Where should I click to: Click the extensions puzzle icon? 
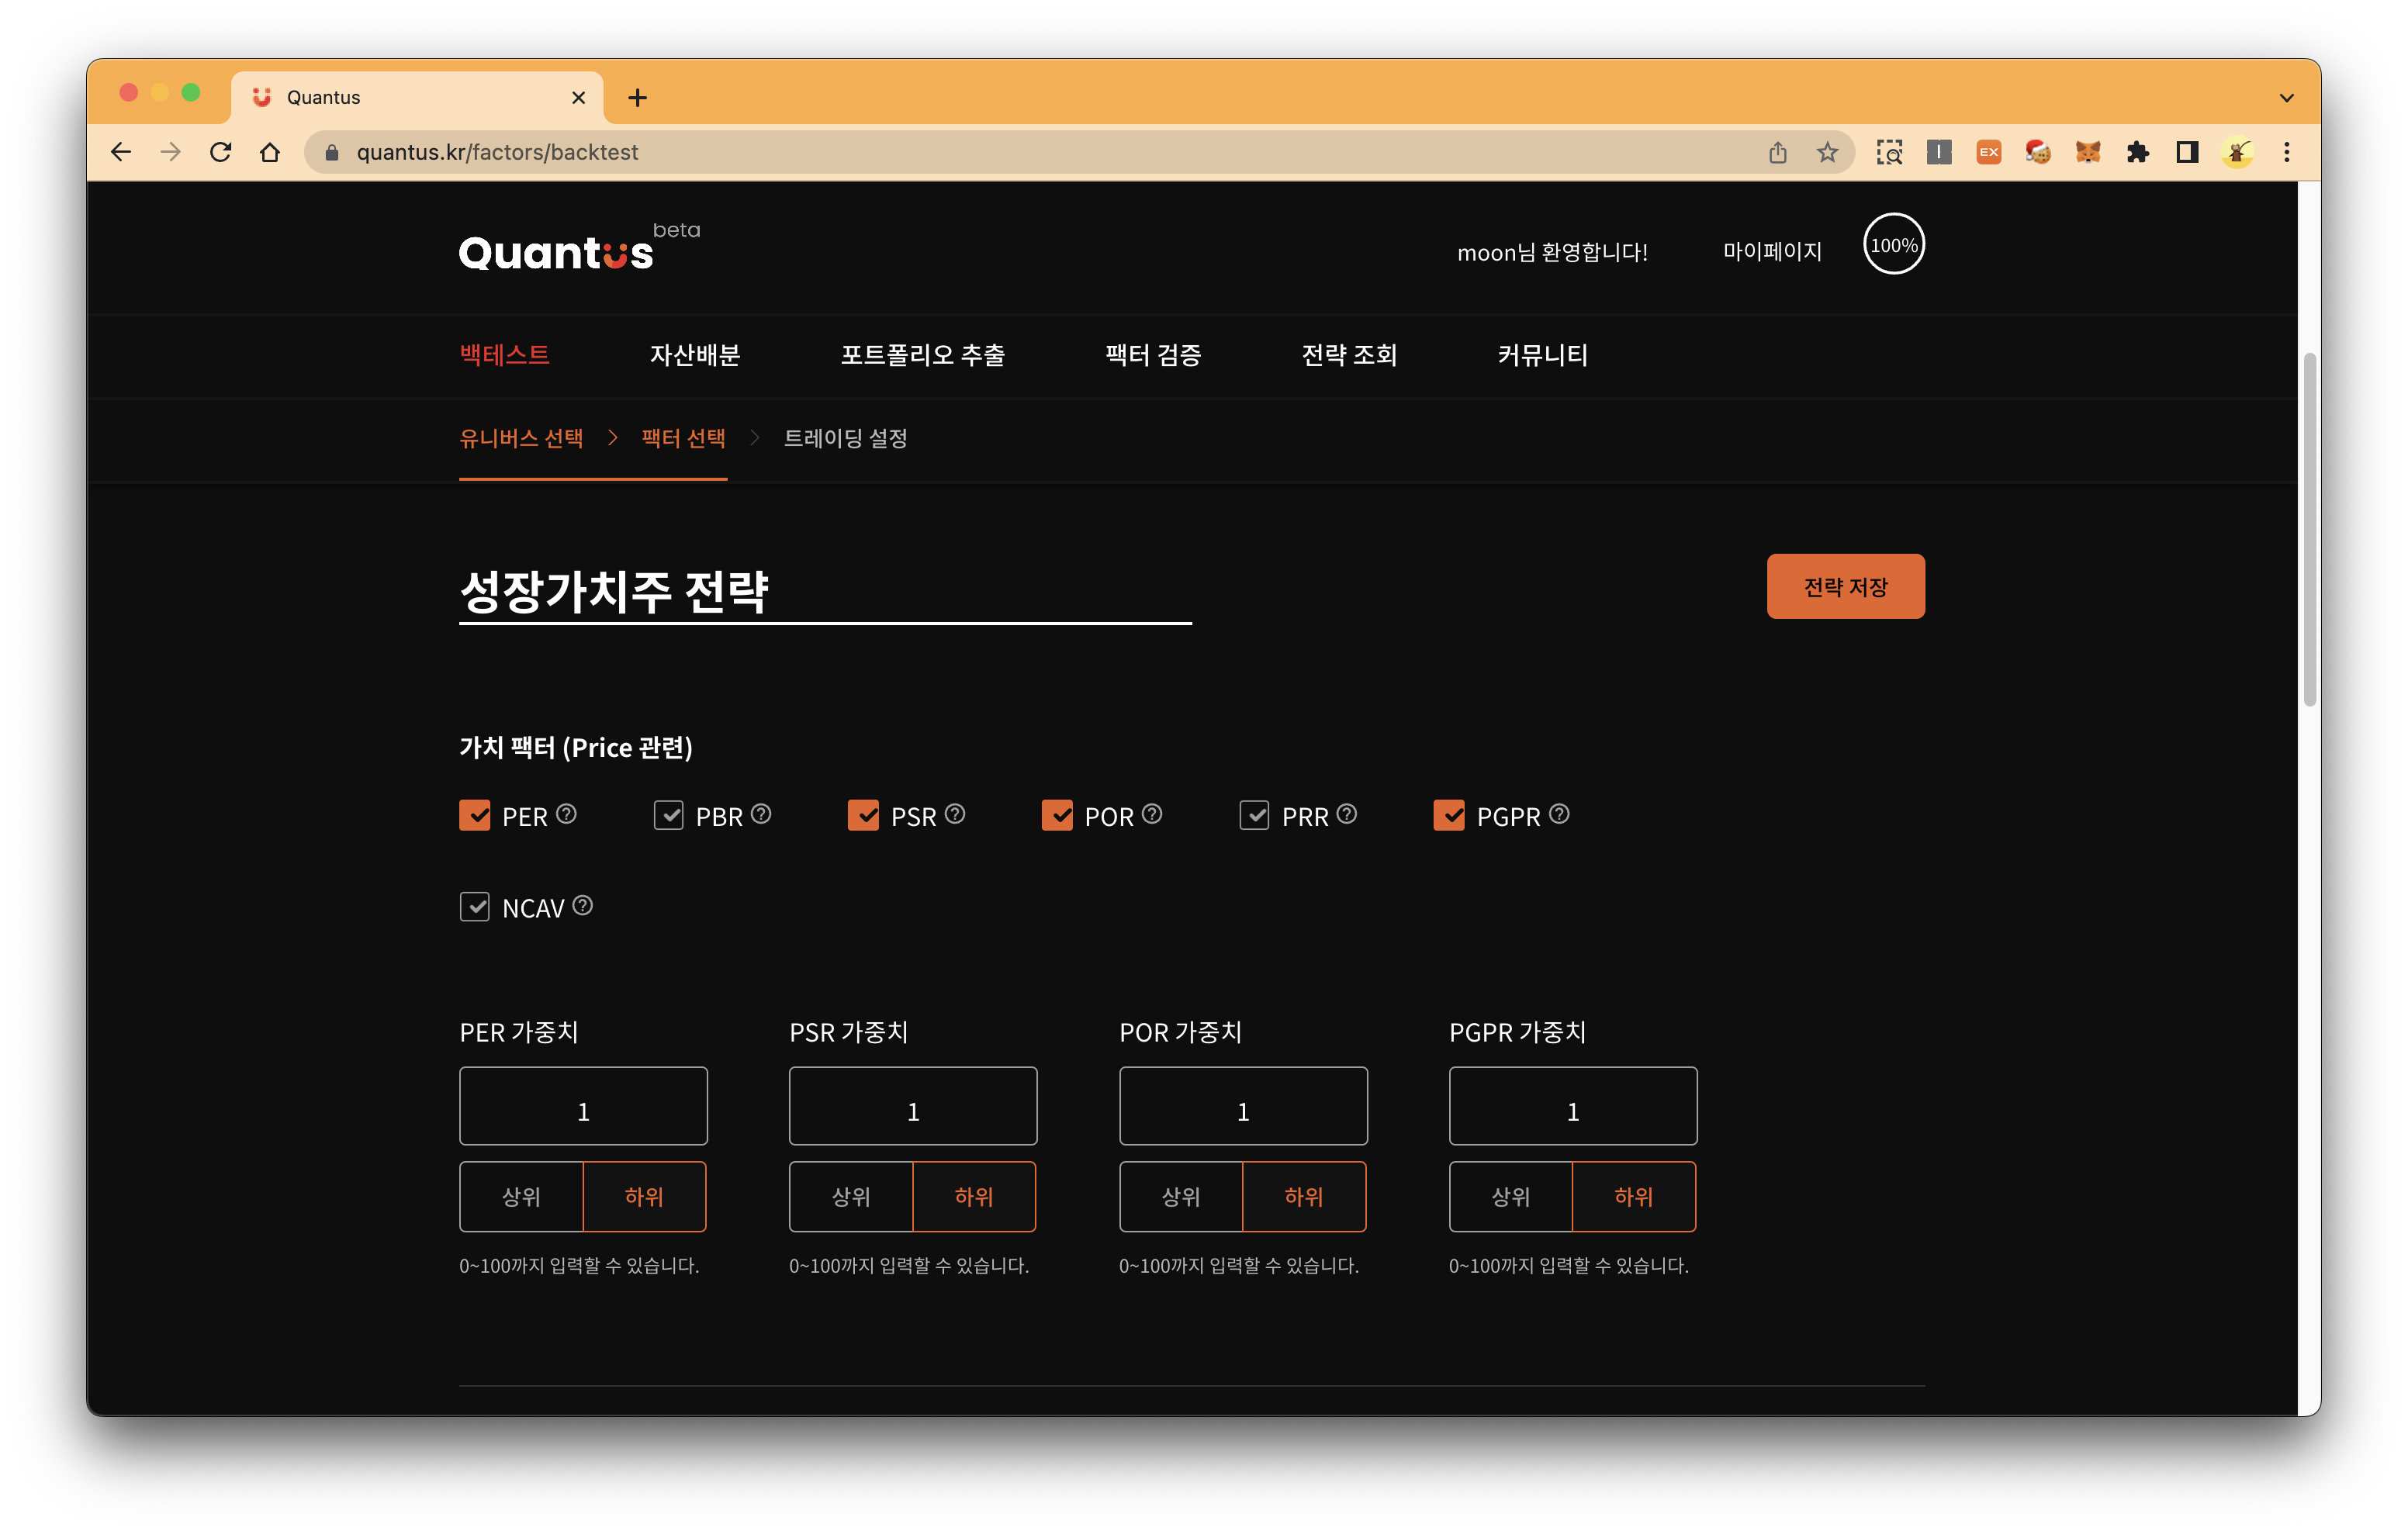(2137, 152)
